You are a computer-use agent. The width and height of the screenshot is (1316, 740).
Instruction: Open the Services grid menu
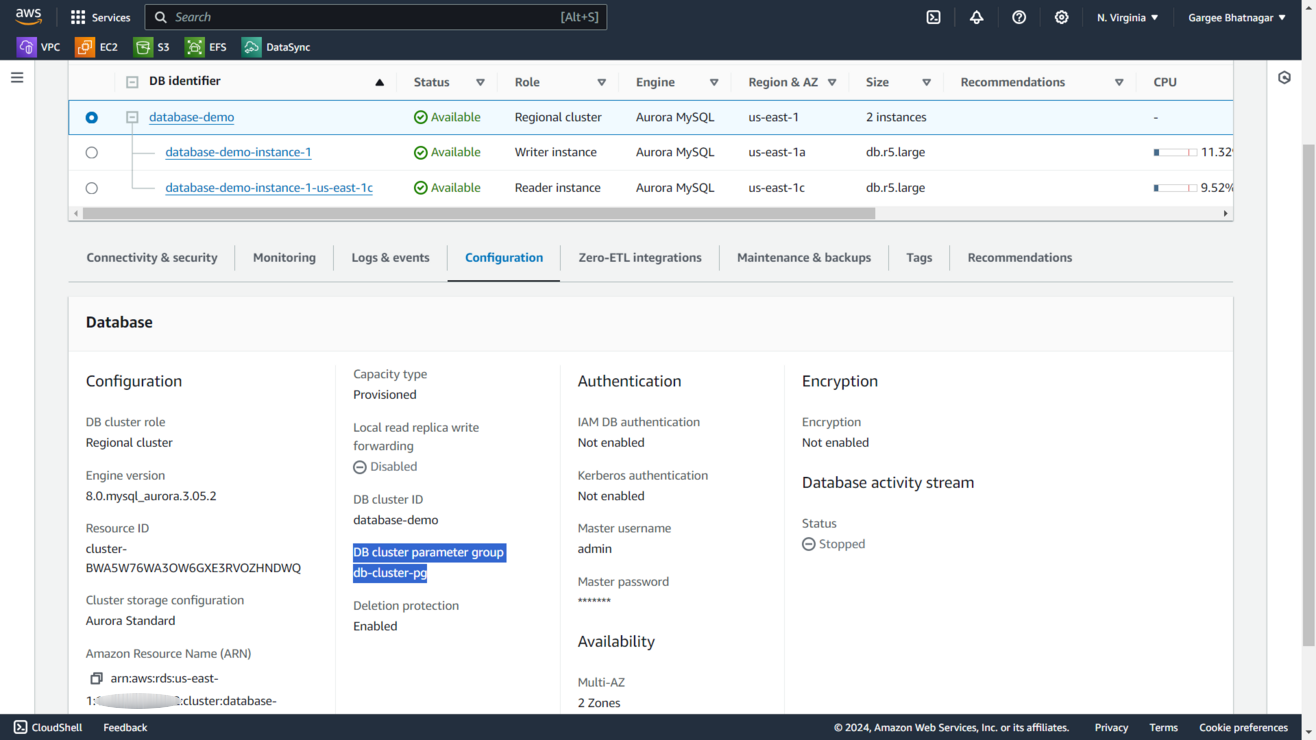(78, 17)
